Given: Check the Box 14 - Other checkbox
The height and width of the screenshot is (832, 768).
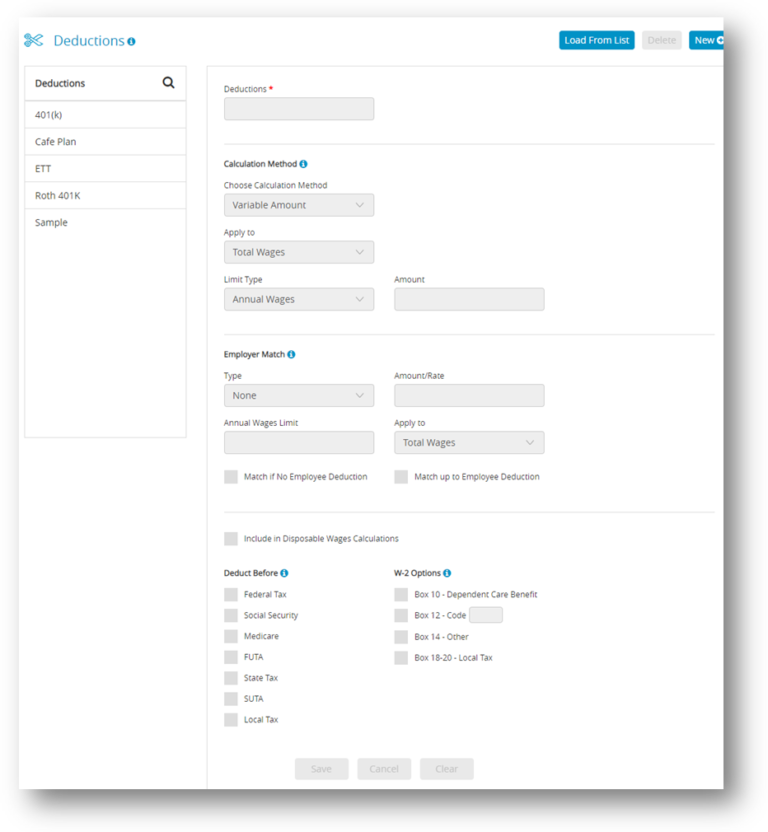Looking at the screenshot, I should [401, 637].
